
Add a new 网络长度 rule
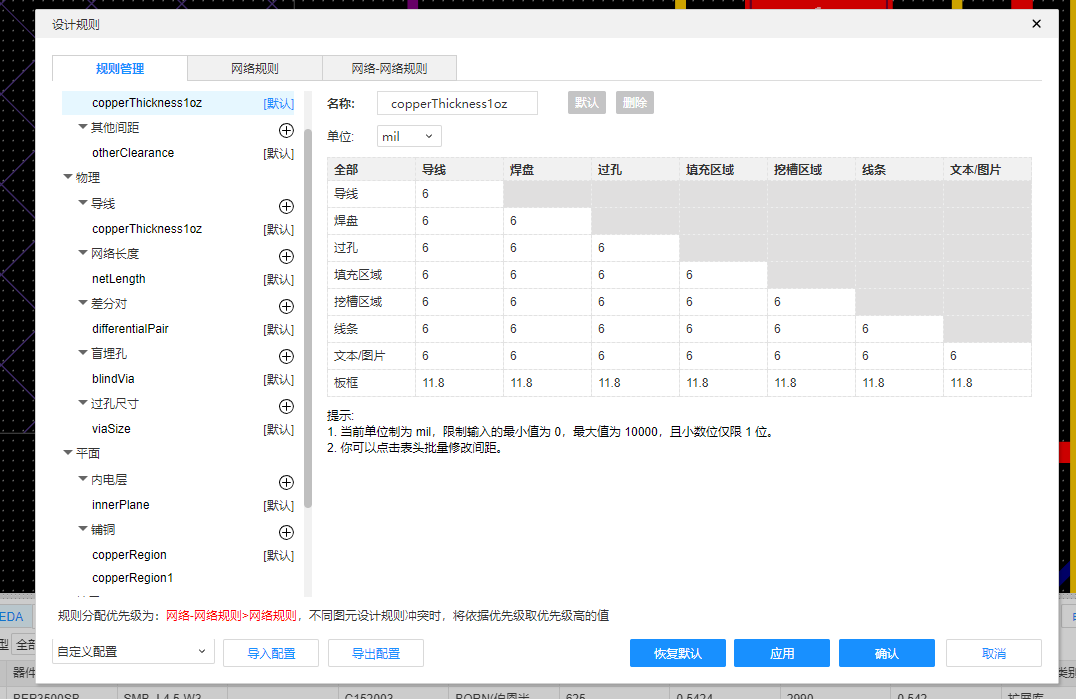point(286,256)
